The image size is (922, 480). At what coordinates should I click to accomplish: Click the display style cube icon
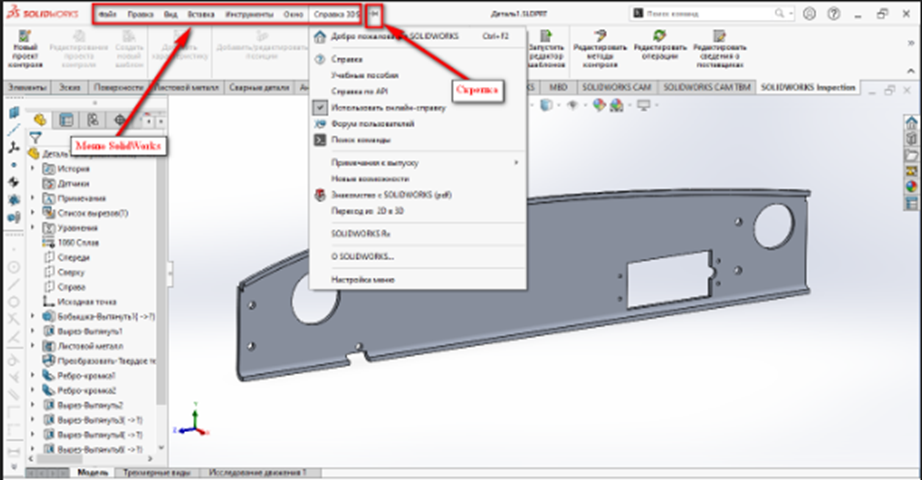(x=546, y=105)
